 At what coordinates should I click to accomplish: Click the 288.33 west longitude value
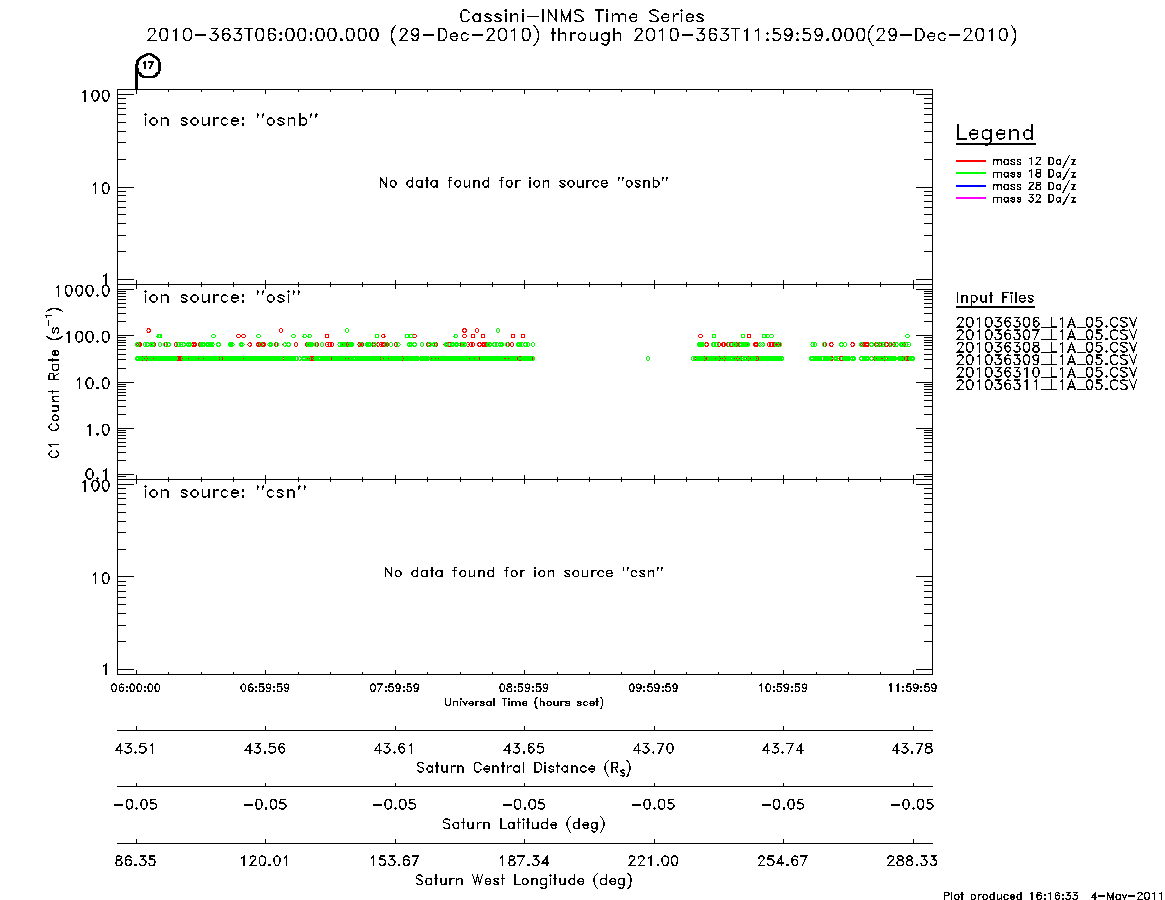point(912,861)
